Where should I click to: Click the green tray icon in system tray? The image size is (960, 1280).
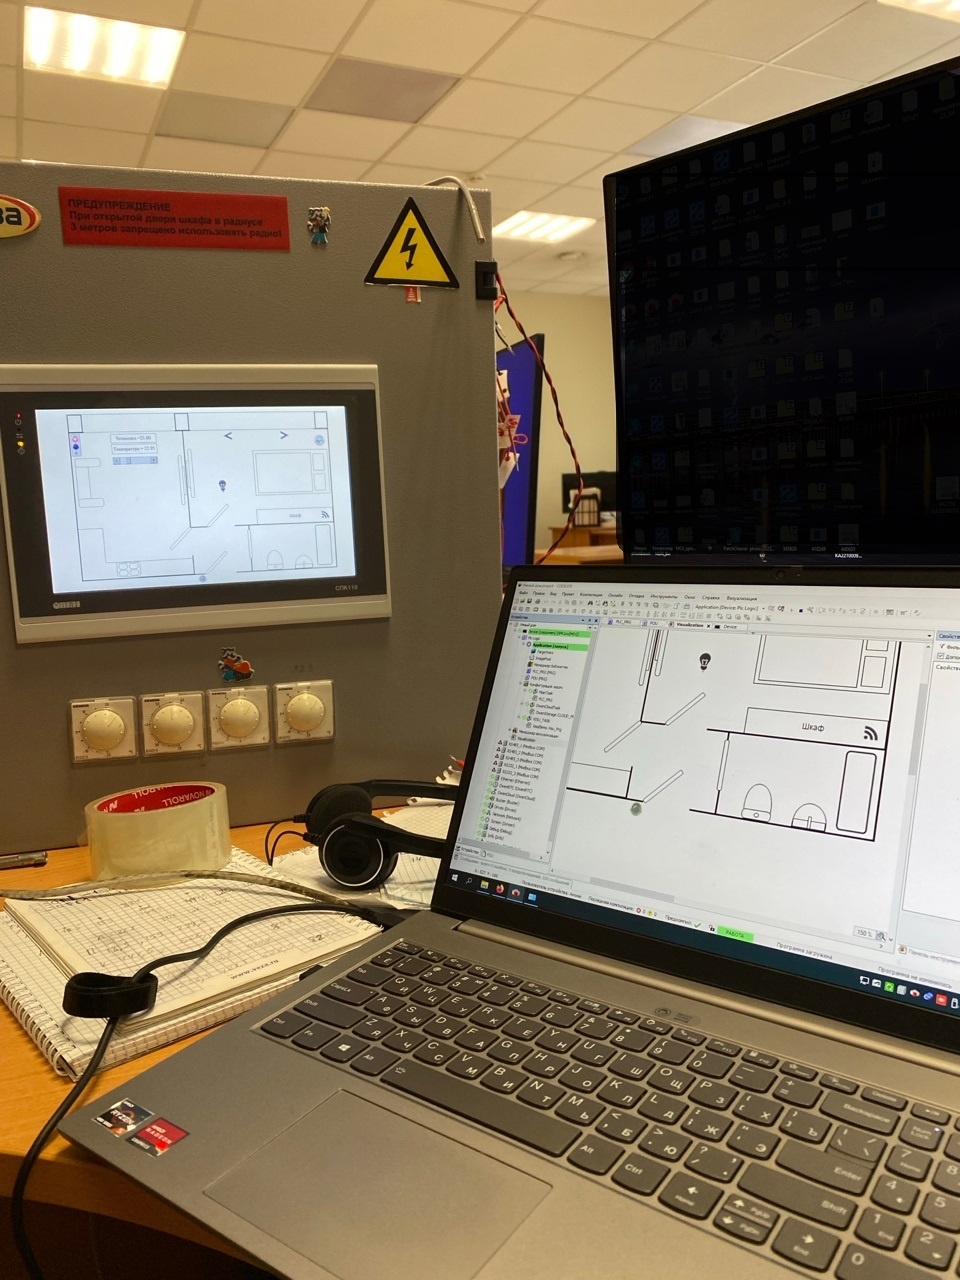889,988
